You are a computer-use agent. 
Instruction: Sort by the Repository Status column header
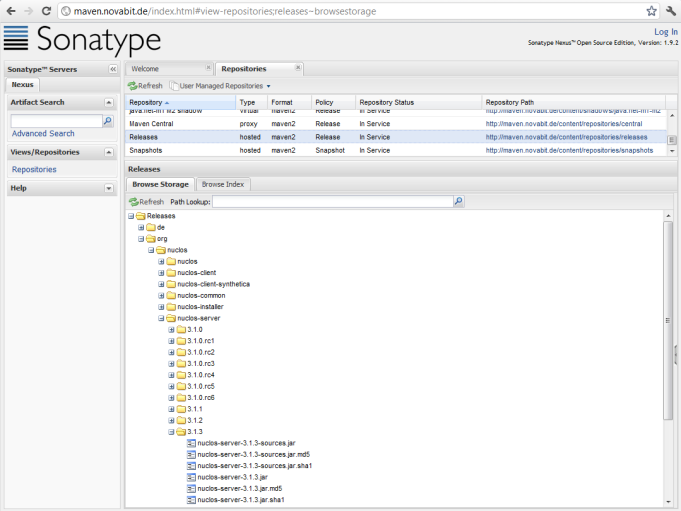(419, 102)
